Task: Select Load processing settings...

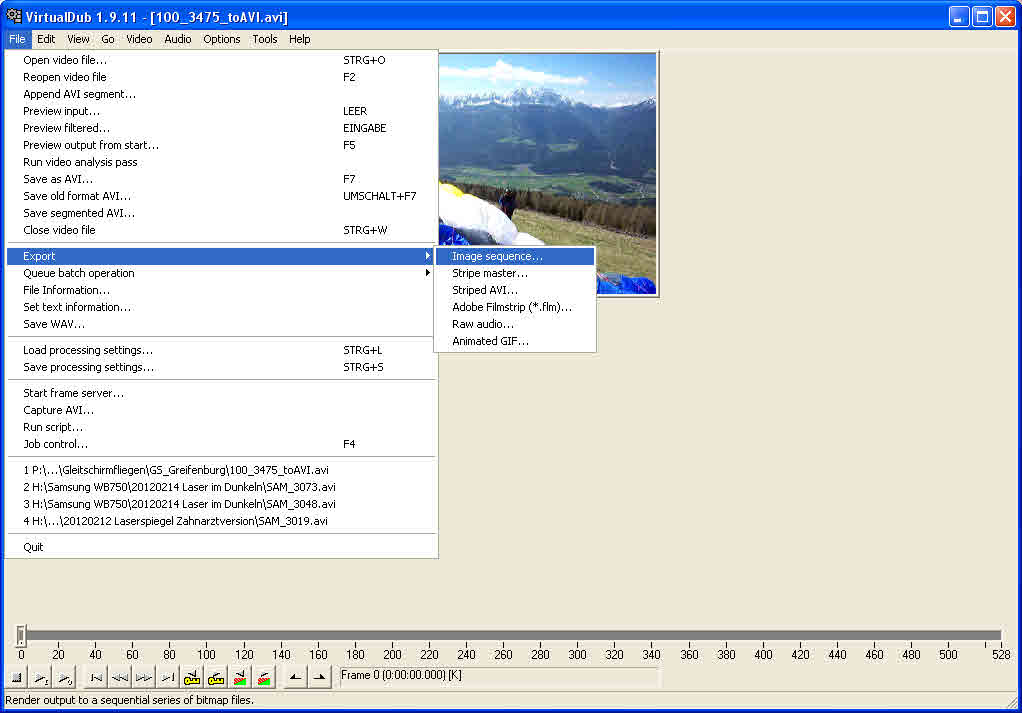Action: coord(220,350)
